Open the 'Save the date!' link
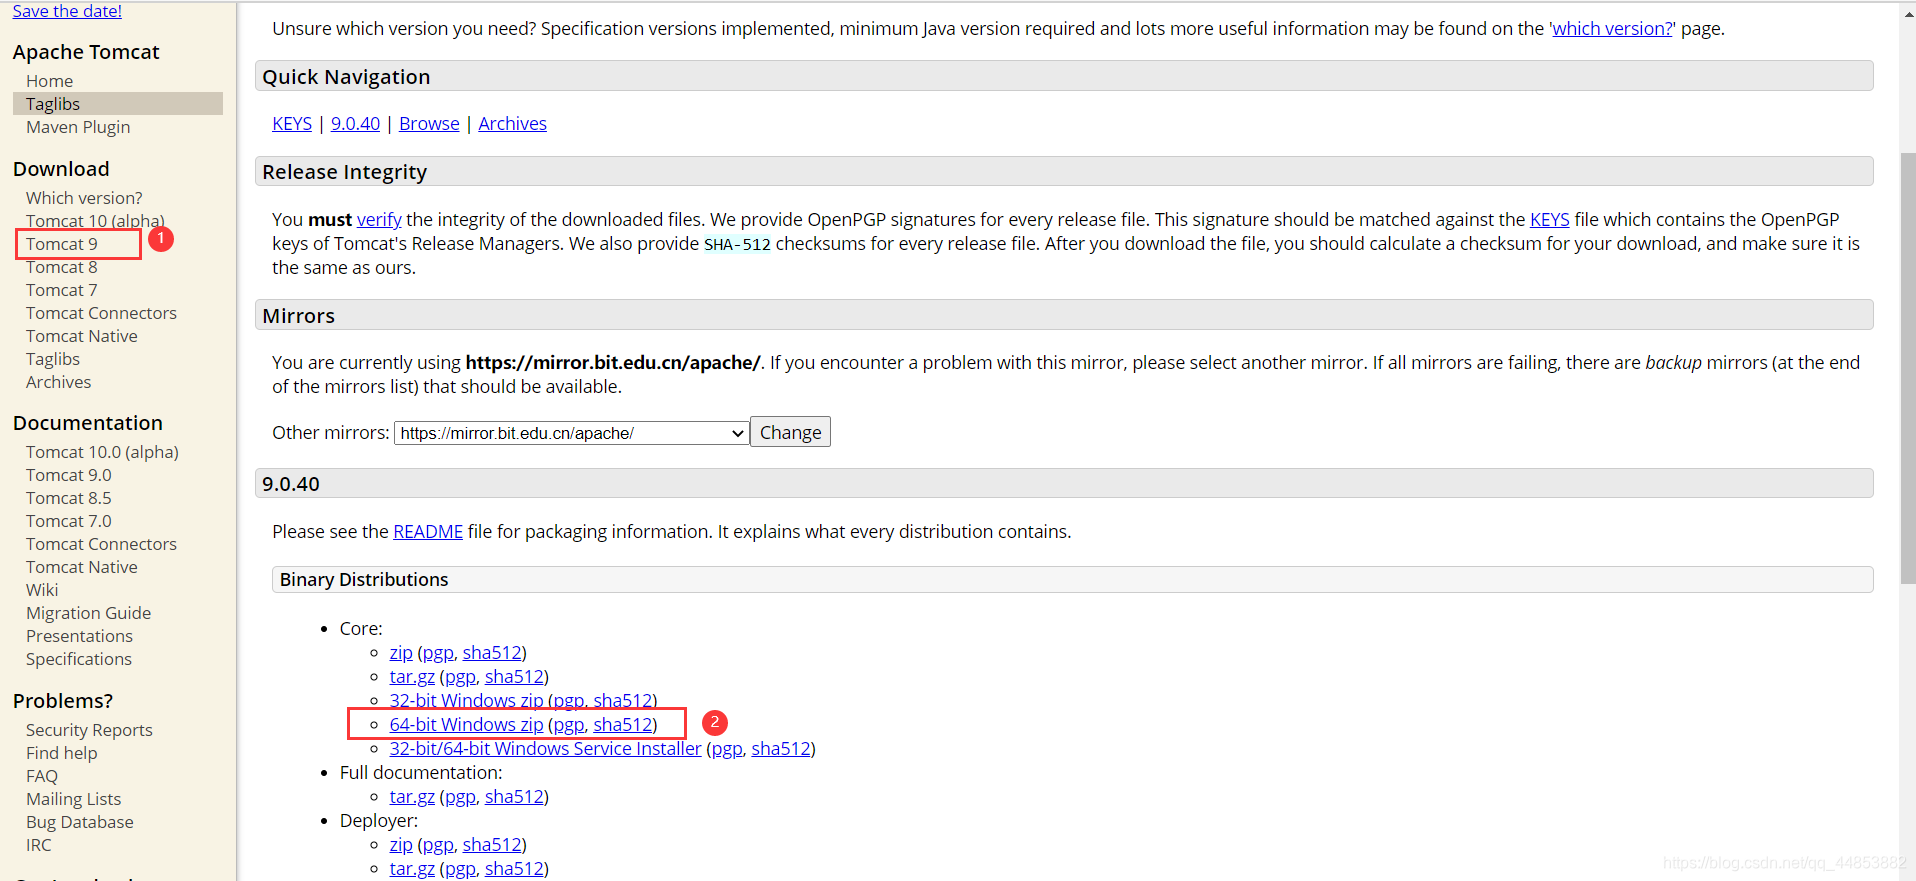The width and height of the screenshot is (1916, 881). [x=67, y=11]
